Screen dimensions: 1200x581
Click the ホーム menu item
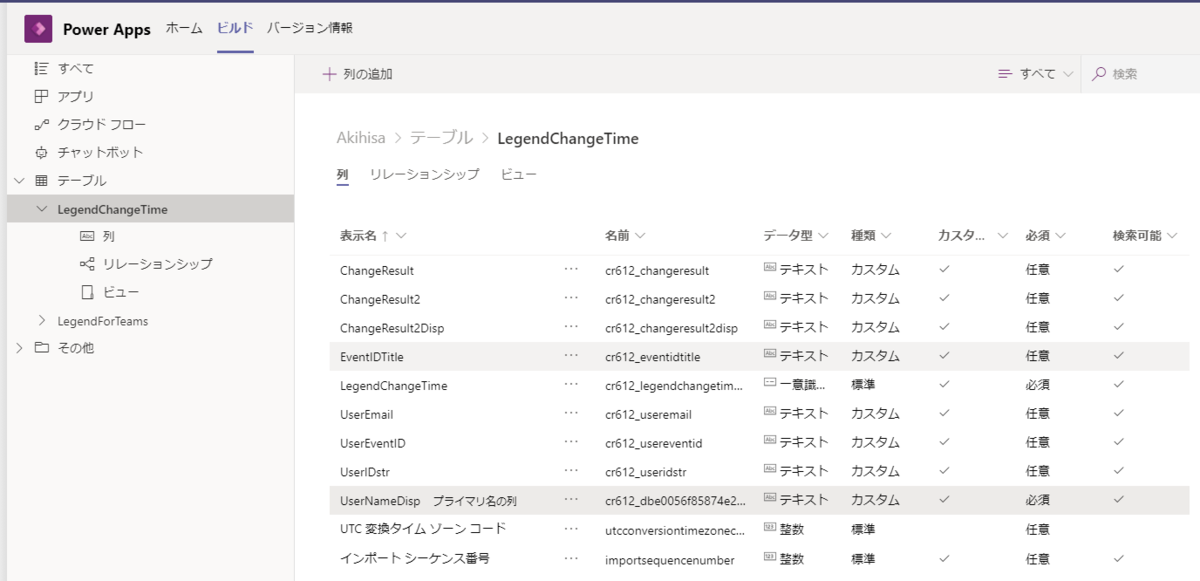coord(183,29)
